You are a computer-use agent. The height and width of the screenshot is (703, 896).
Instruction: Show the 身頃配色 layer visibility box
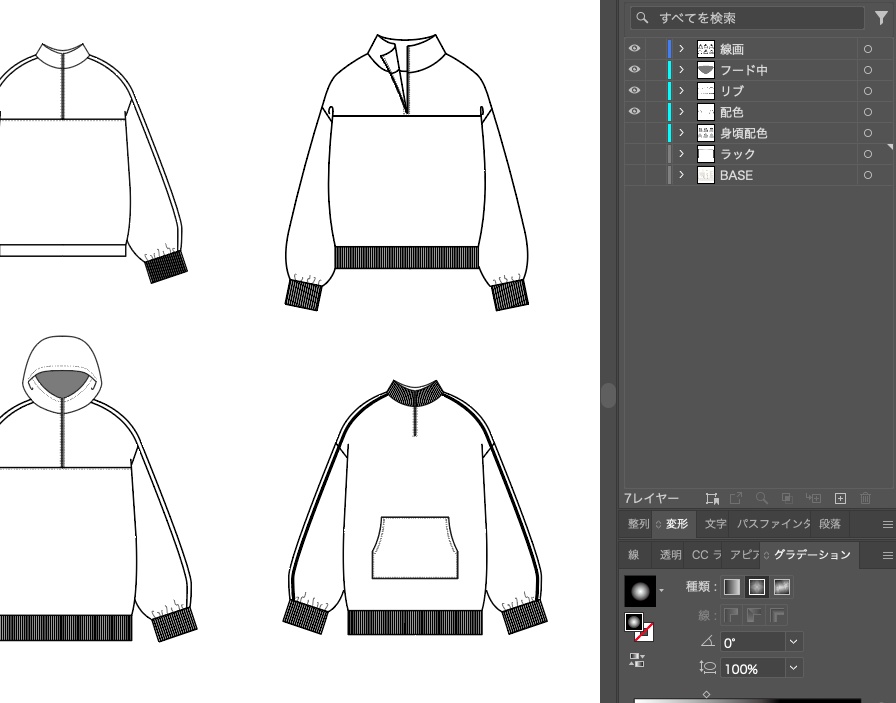point(634,133)
